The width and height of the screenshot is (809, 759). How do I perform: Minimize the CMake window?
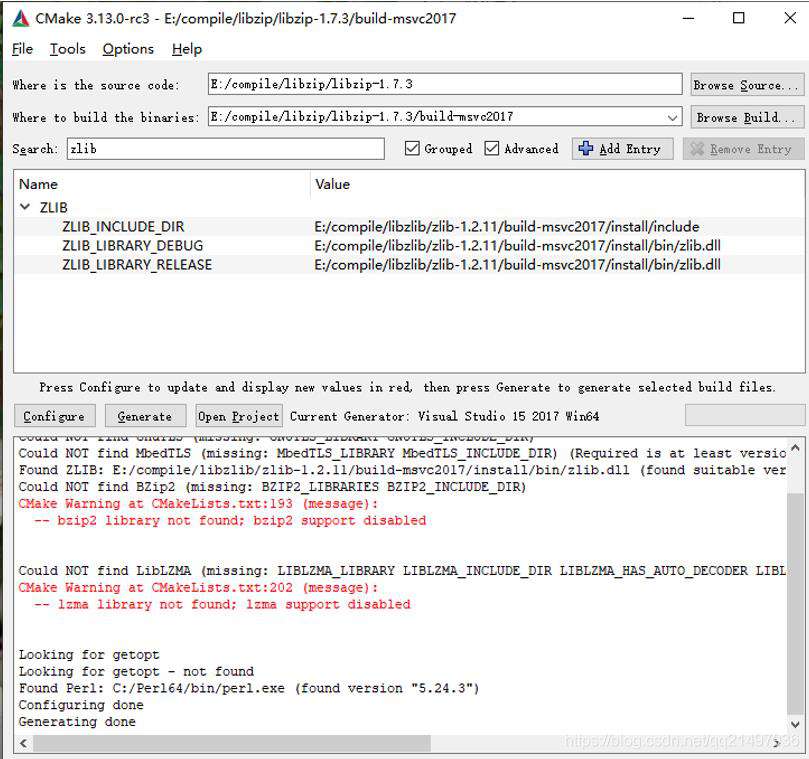[x=688, y=19]
